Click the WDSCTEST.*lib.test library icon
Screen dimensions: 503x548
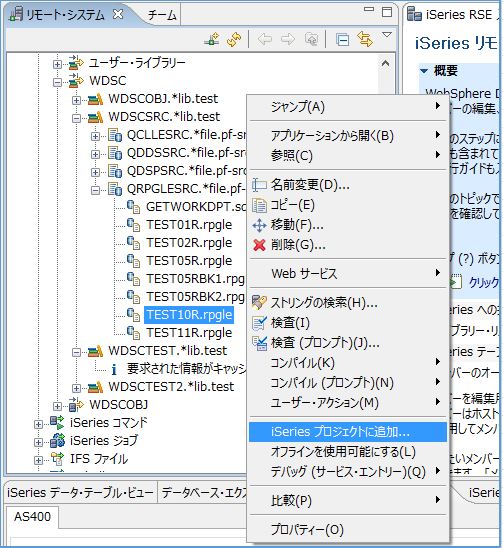95,351
